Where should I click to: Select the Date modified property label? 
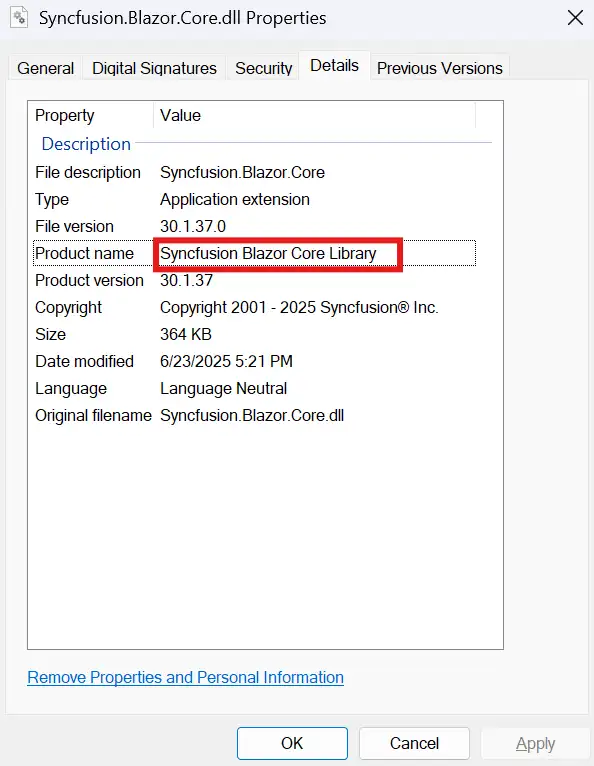click(x=84, y=361)
